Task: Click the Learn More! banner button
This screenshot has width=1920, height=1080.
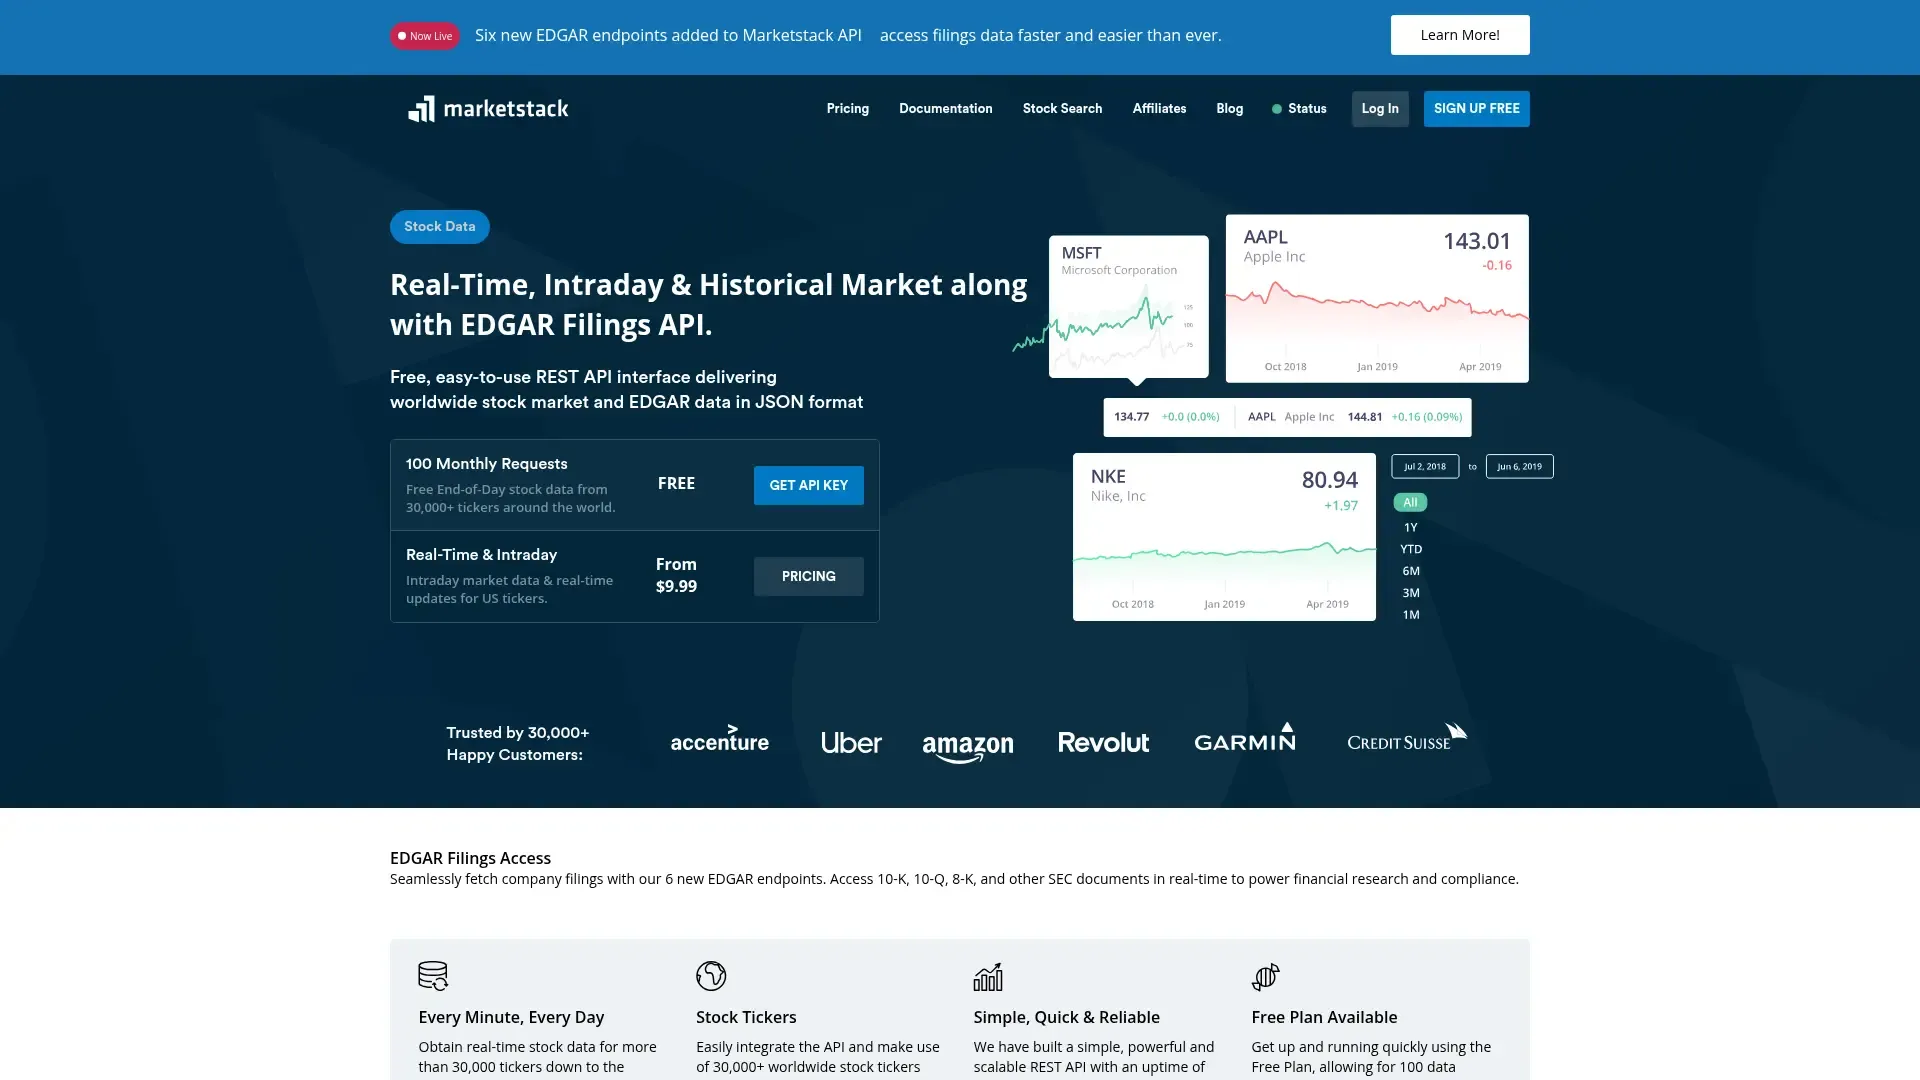Action: pos(1459,35)
